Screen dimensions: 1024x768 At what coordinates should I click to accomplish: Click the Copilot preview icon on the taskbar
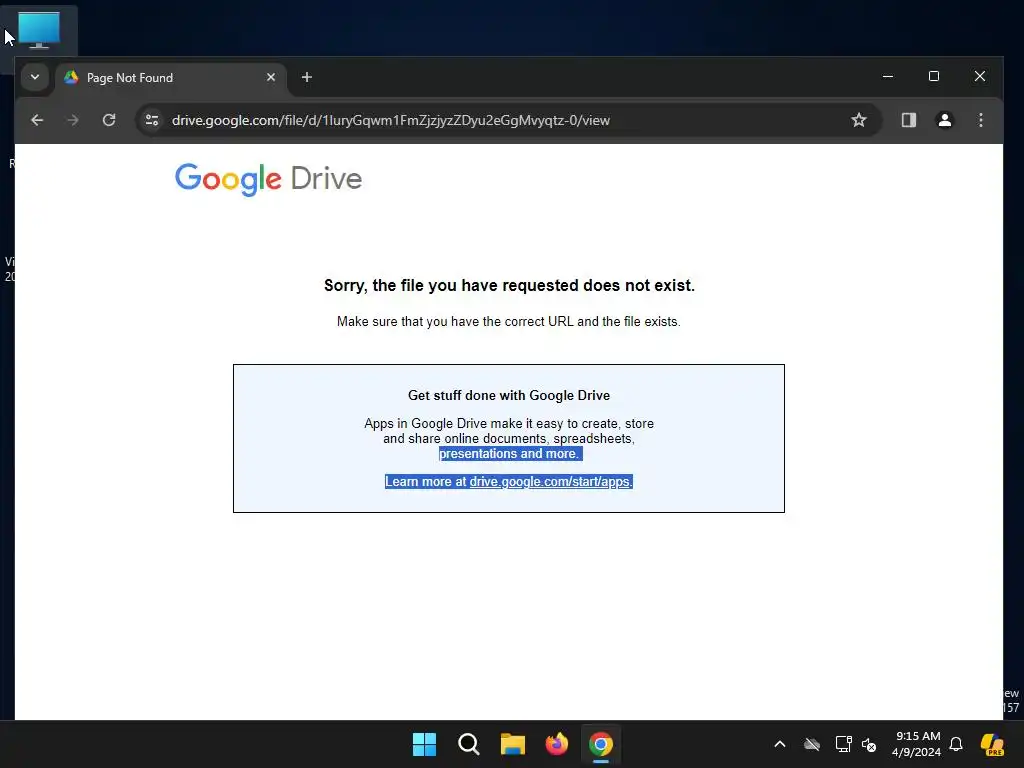coord(992,744)
